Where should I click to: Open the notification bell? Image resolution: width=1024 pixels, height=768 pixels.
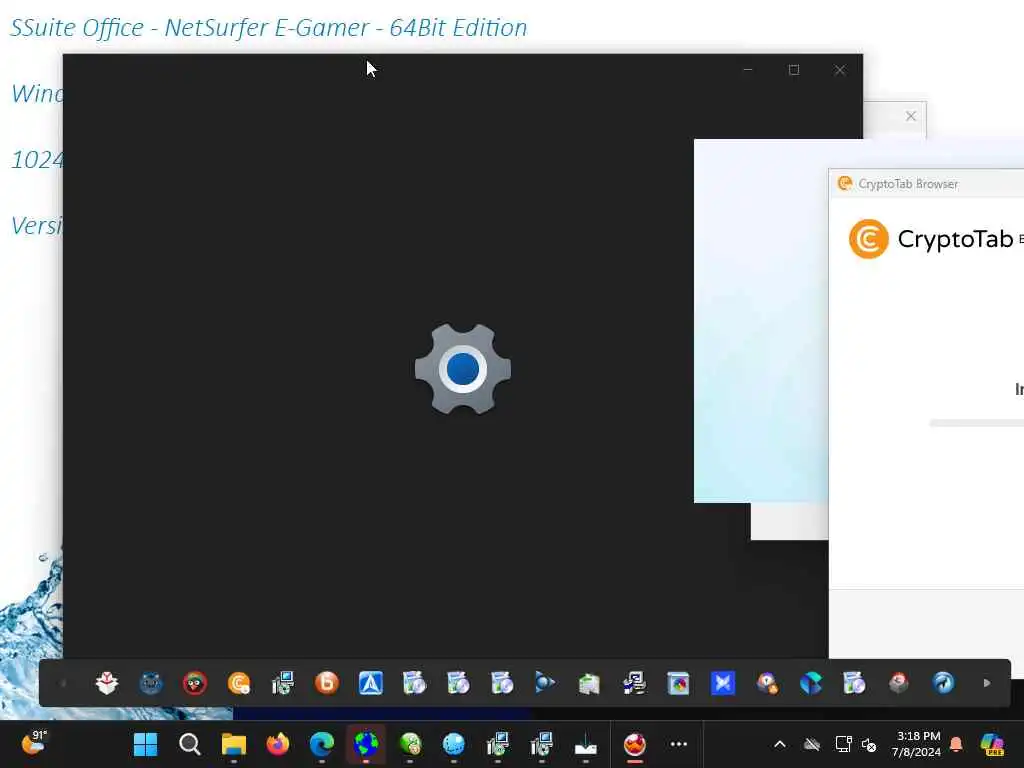956,744
